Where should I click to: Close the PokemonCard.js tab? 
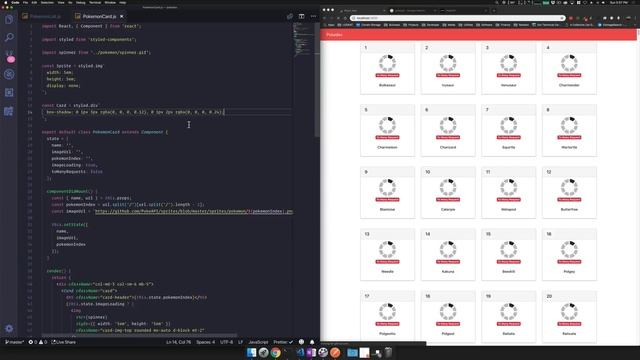[x=122, y=16]
